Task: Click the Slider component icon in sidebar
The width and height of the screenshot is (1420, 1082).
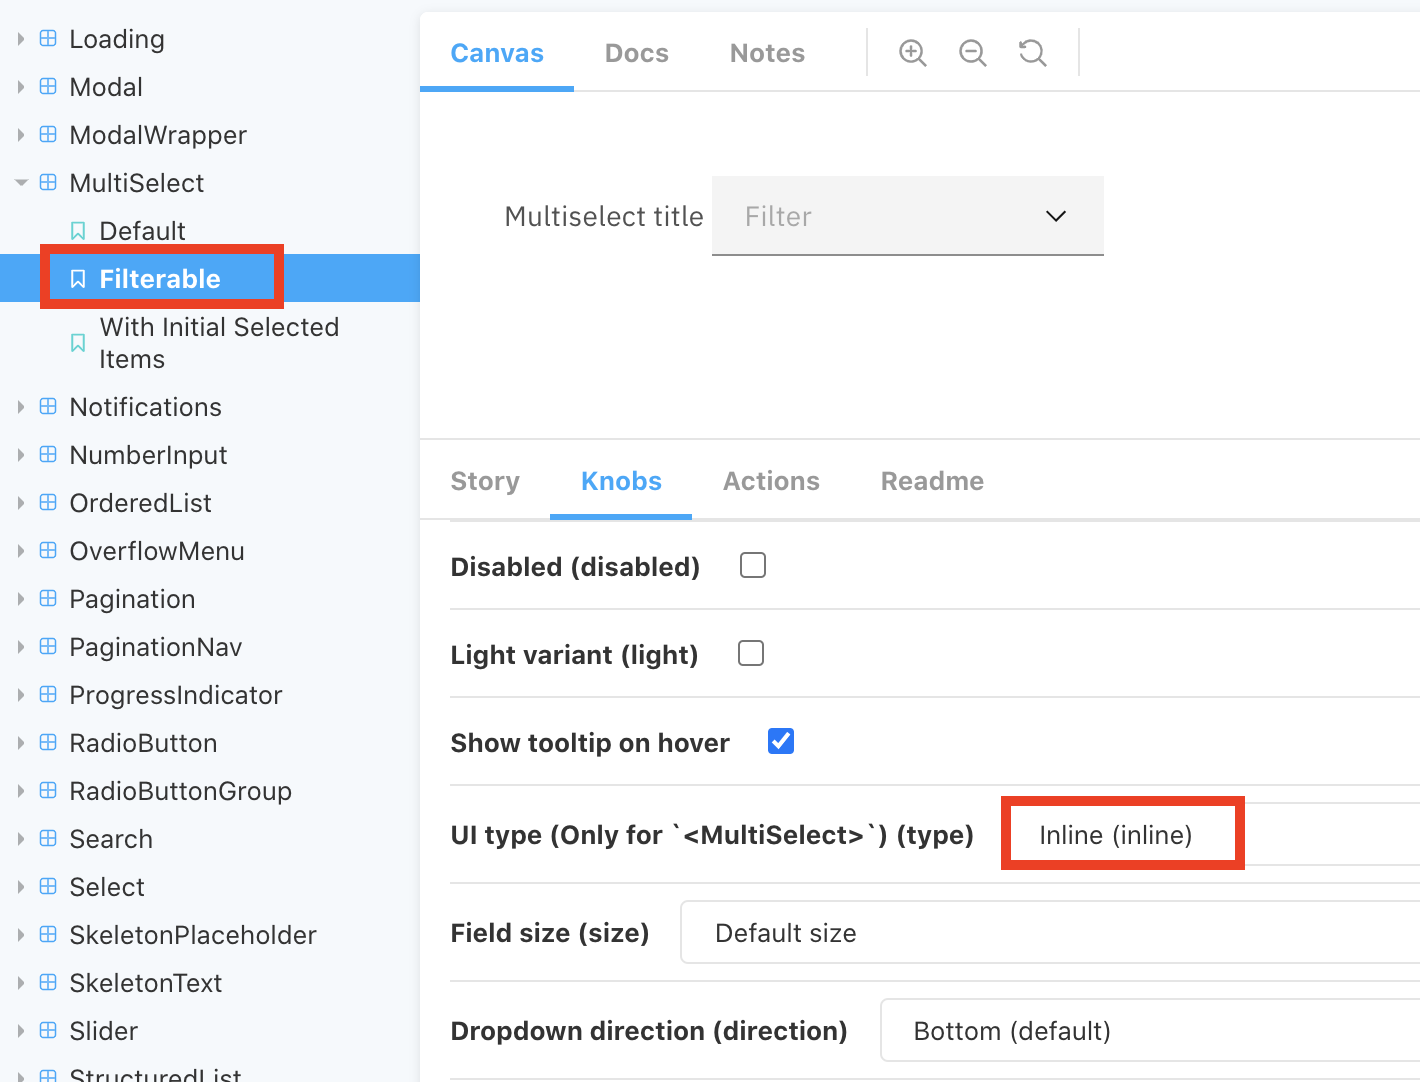Action: coord(48,1030)
